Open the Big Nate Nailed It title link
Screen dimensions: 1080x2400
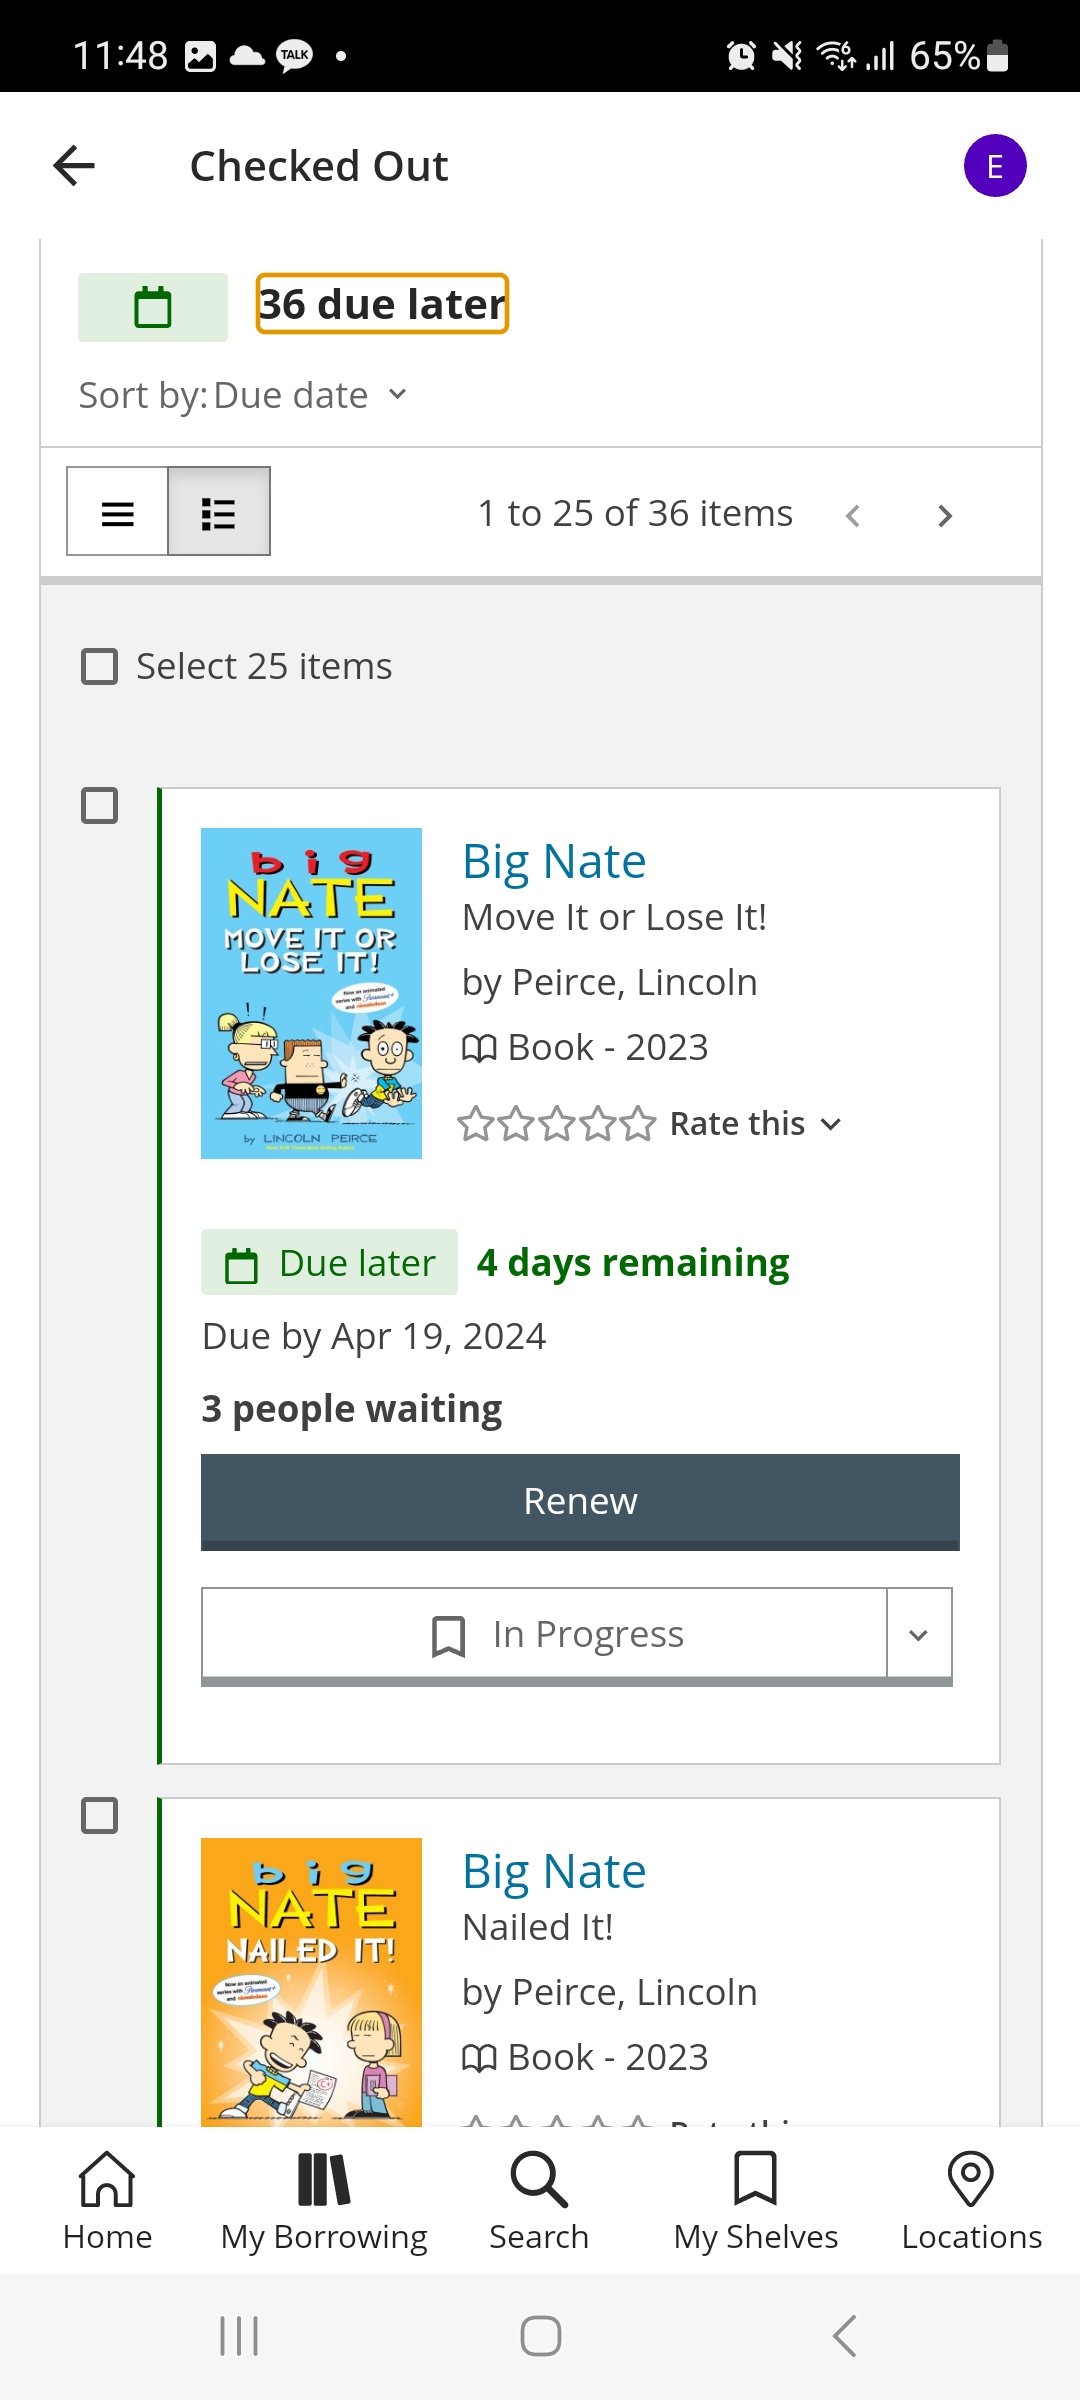[554, 1871]
